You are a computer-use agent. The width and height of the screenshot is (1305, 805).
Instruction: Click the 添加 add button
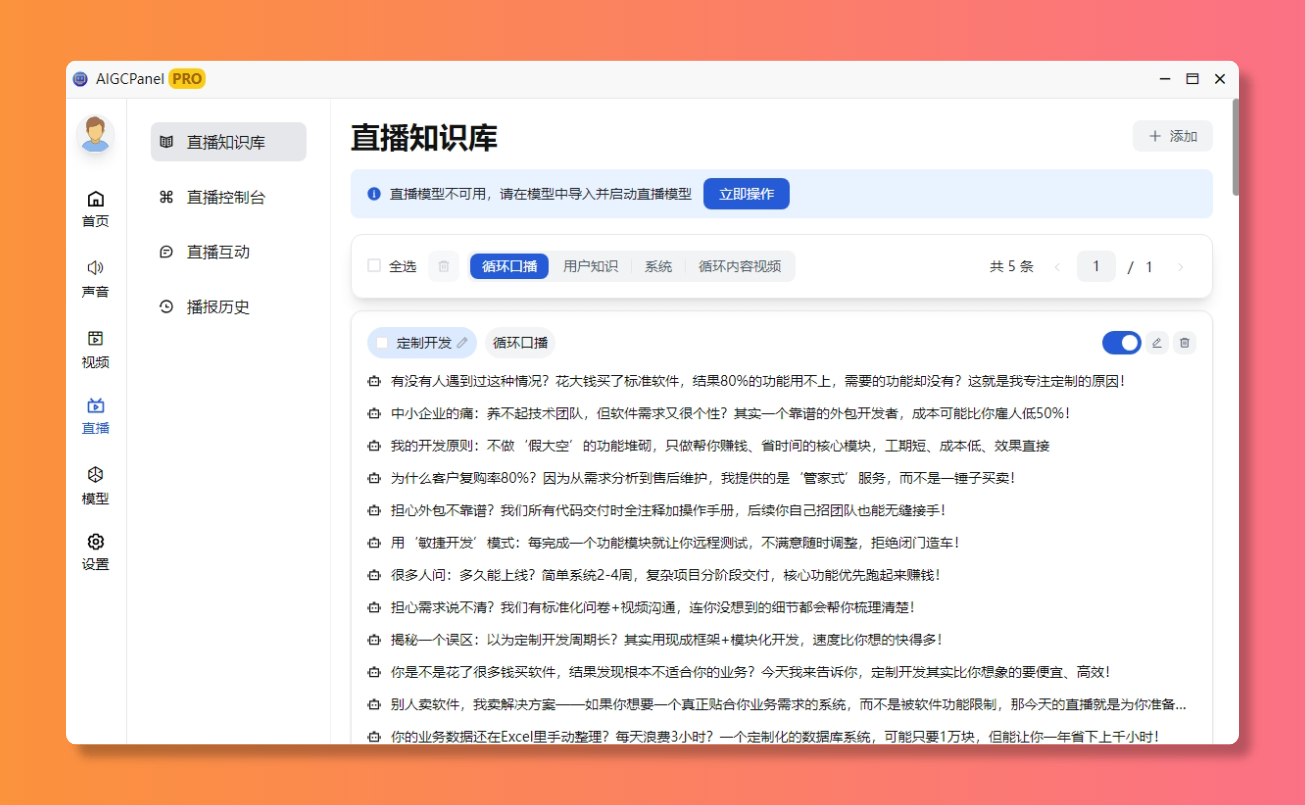(x=1172, y=136)
